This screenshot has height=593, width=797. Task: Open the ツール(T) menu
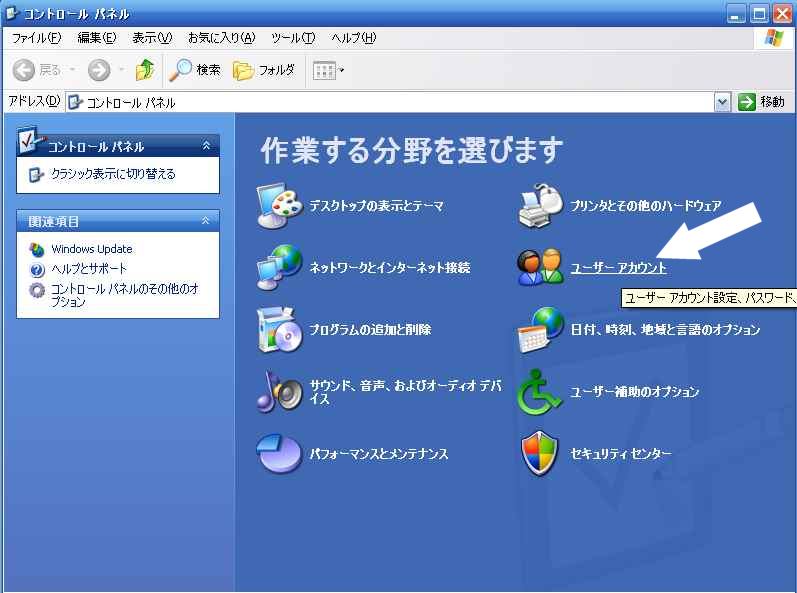point(293,38)
